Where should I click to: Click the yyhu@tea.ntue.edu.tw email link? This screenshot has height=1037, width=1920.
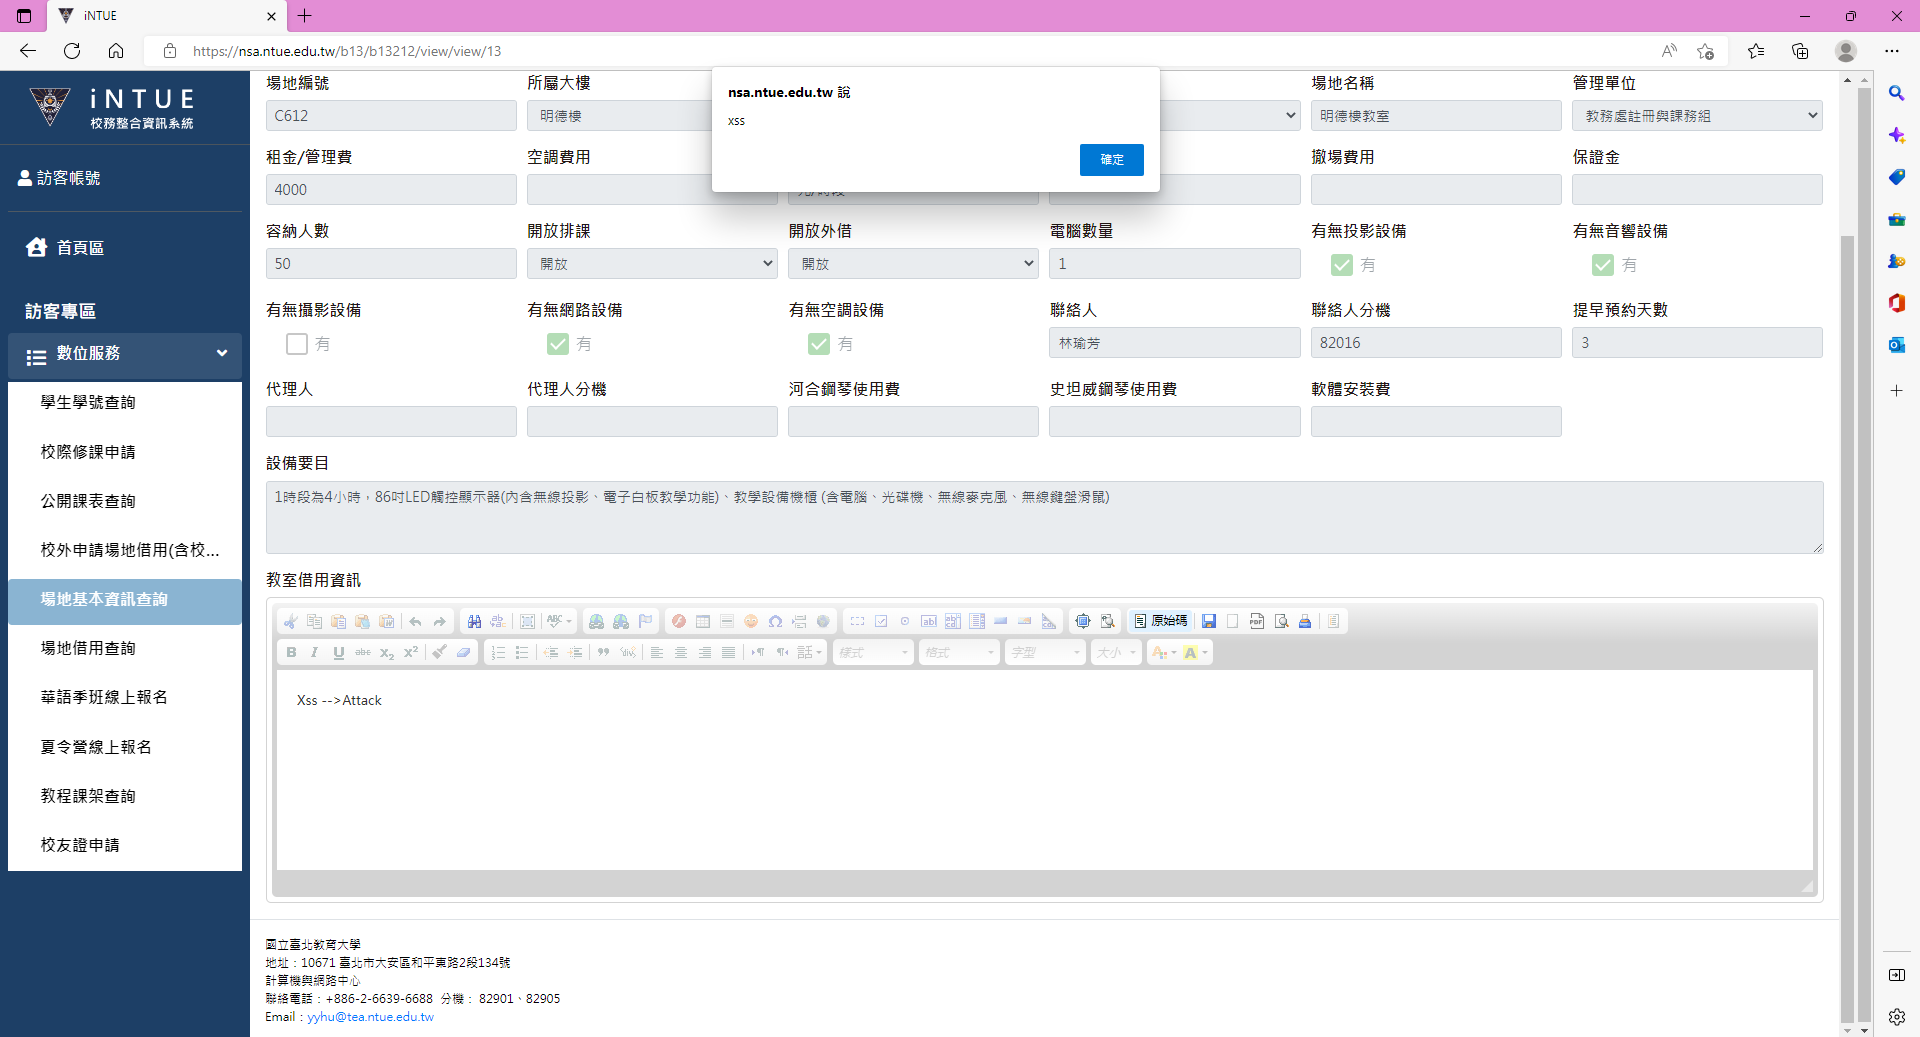click(370, 1017)
